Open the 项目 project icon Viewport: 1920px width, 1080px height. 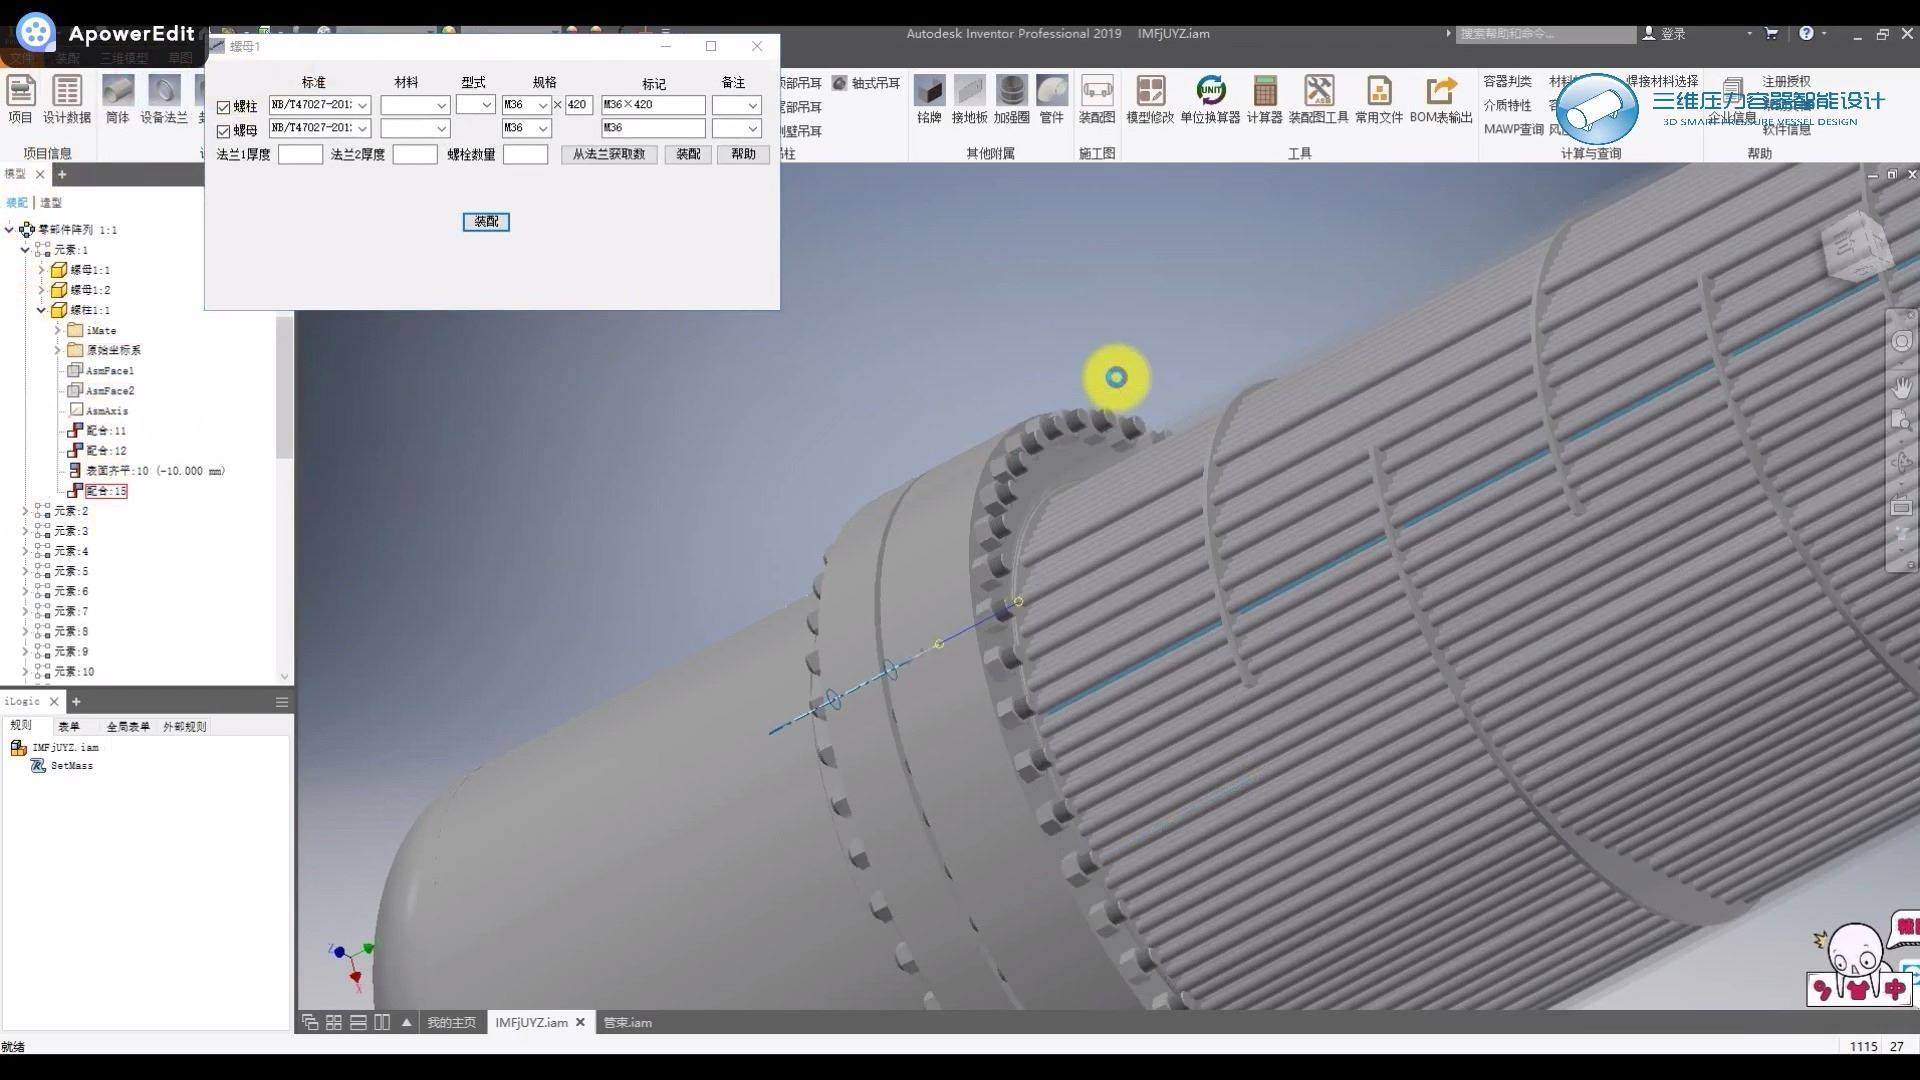20,100
